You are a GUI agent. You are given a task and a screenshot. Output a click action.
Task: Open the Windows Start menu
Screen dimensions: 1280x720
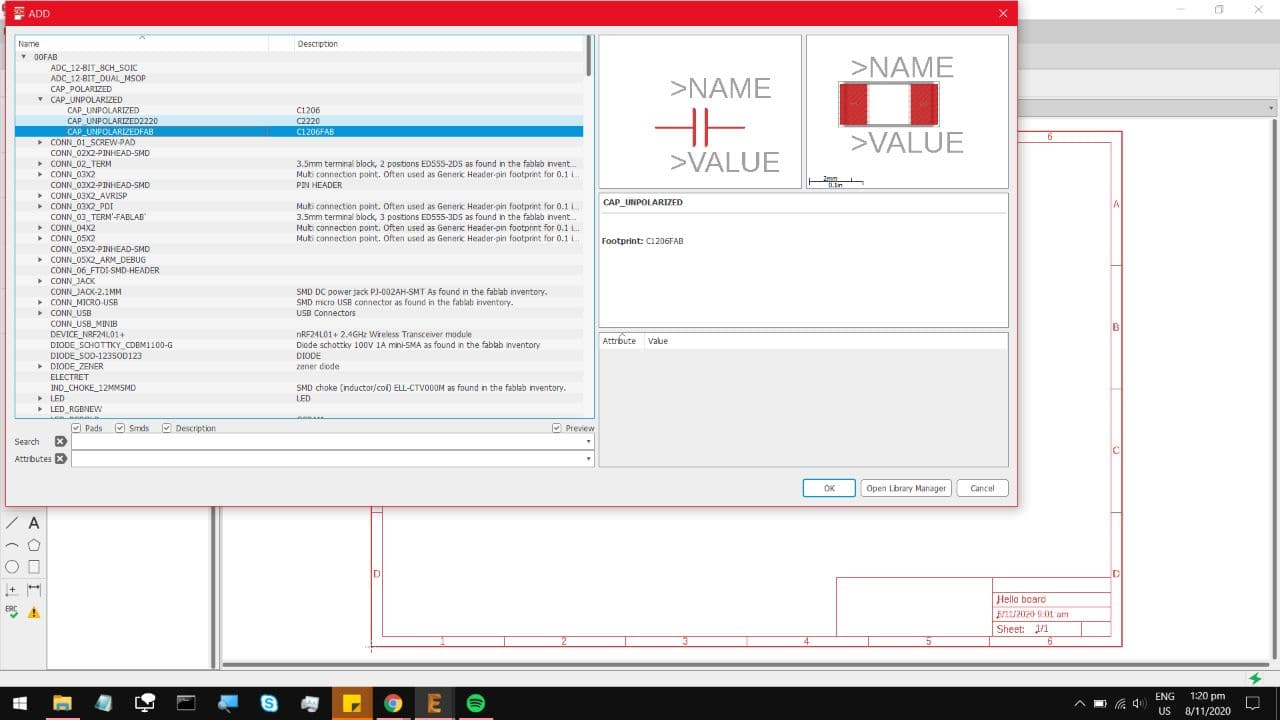coord(19,703)
